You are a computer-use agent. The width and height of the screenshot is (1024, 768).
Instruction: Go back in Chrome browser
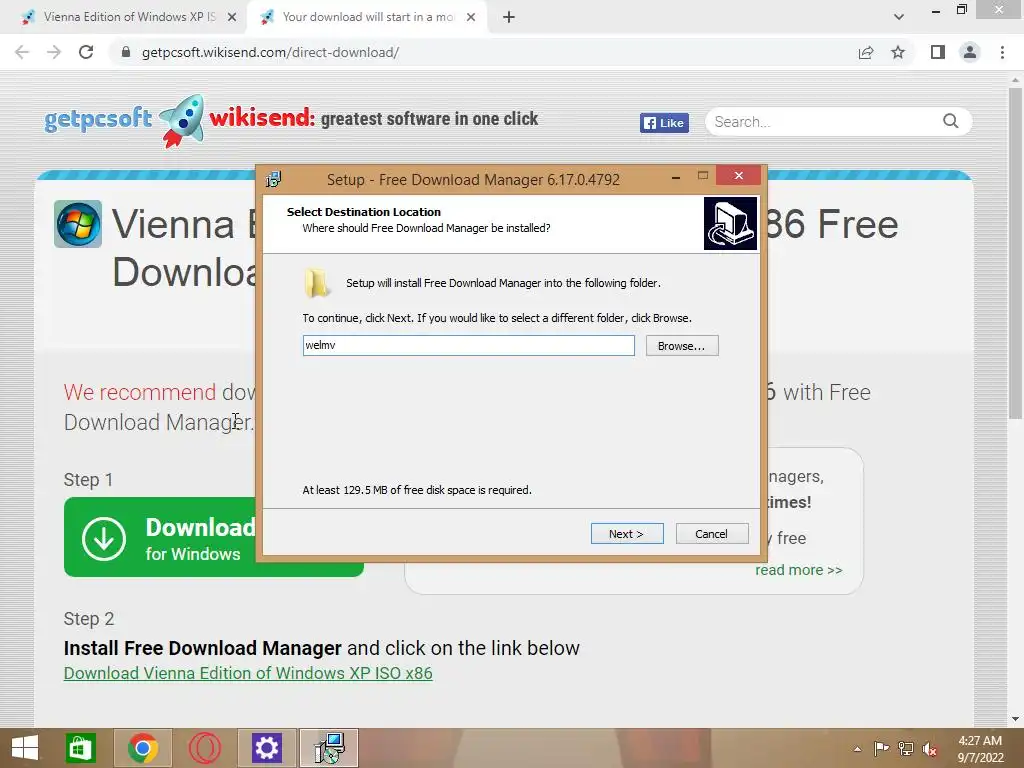[22, 52]
